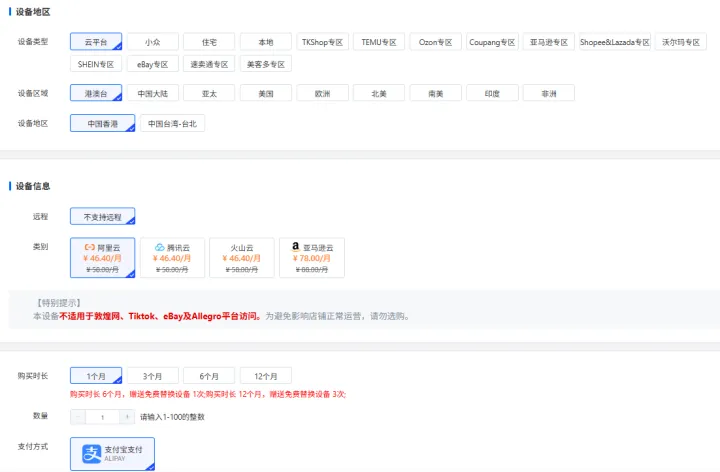Select 支付宝支付 payment method

click(112, 454)
